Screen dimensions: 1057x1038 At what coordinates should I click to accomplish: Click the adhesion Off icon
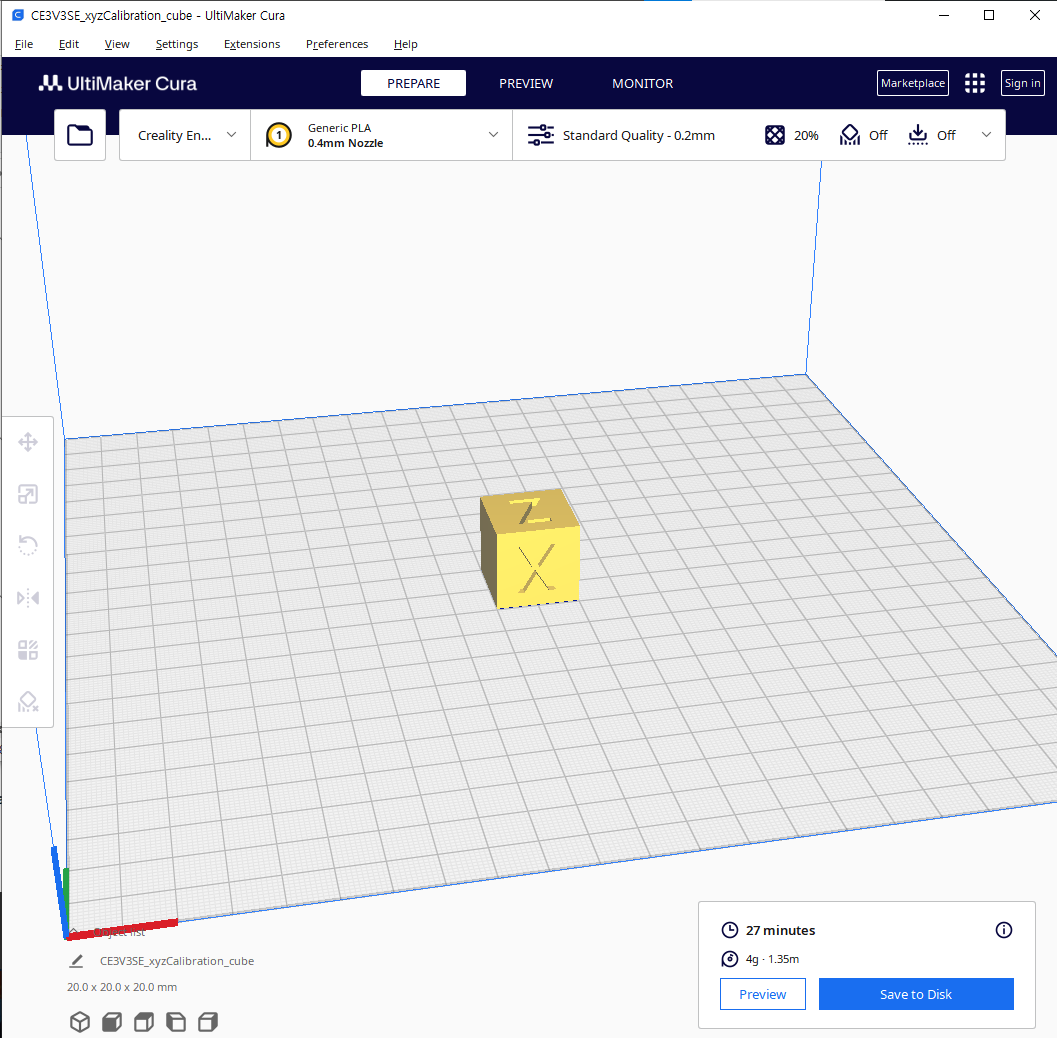coord(917,135)
